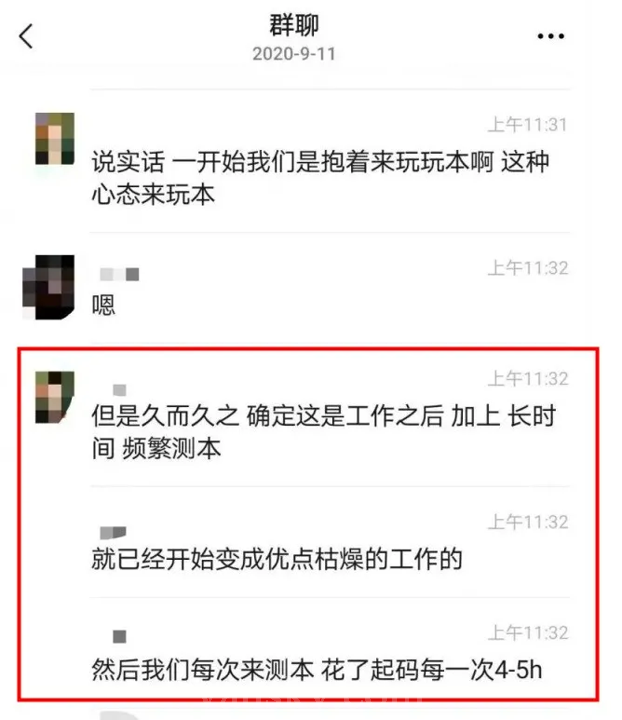Tap the blurred sender name above 嗯
This screenshot has height=720, width=622.
coord(119,274)
